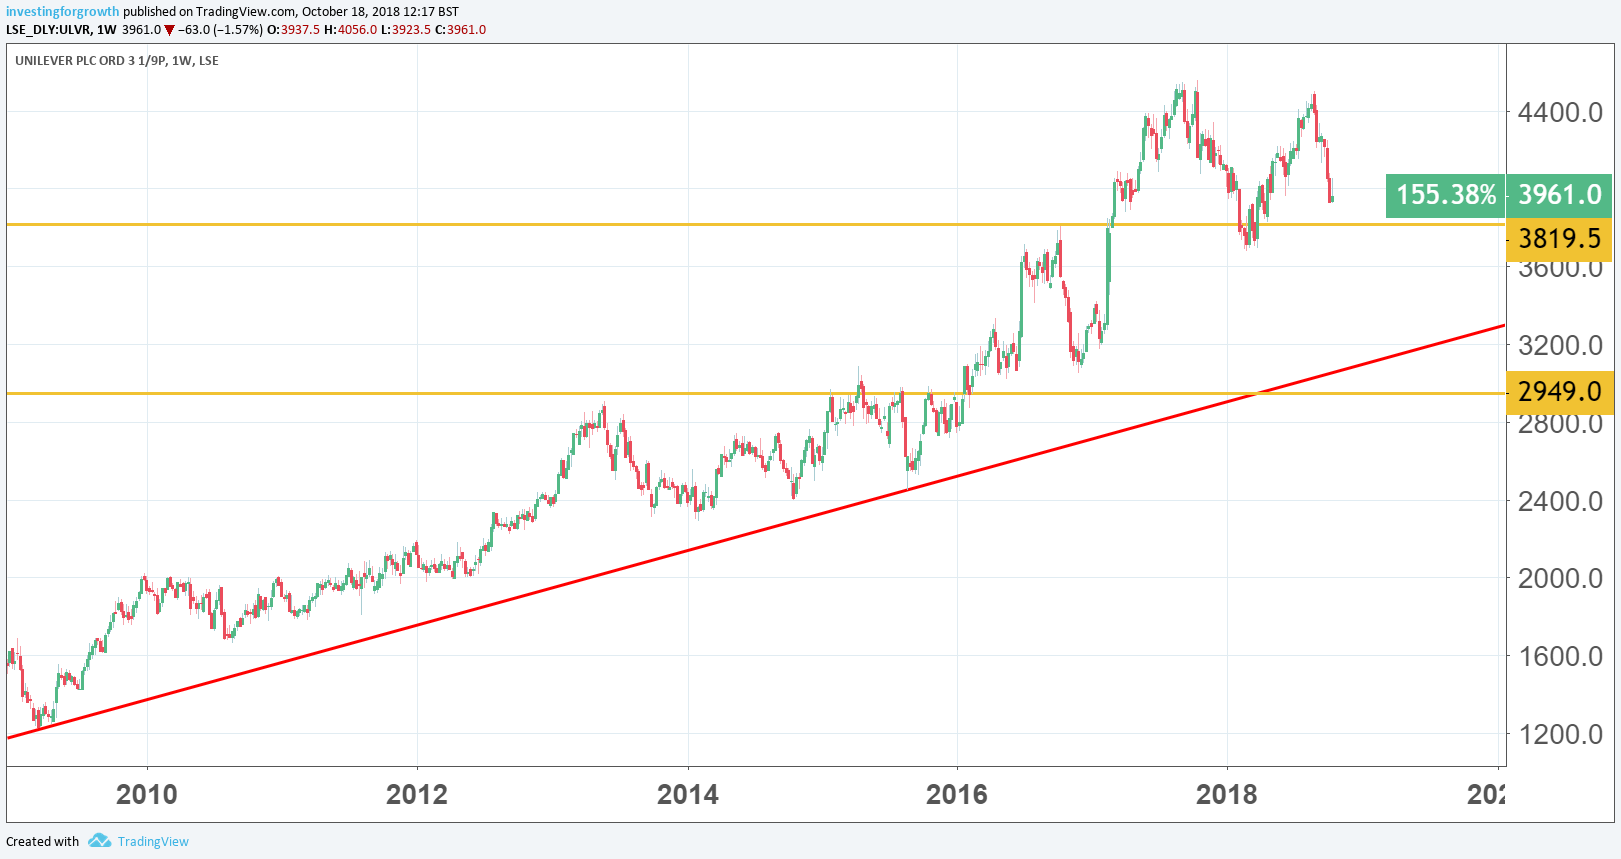Click the yellow 3819.5 price level label
The width and height of the screenshot is (1621, 859).
(x=1560, y=239)
